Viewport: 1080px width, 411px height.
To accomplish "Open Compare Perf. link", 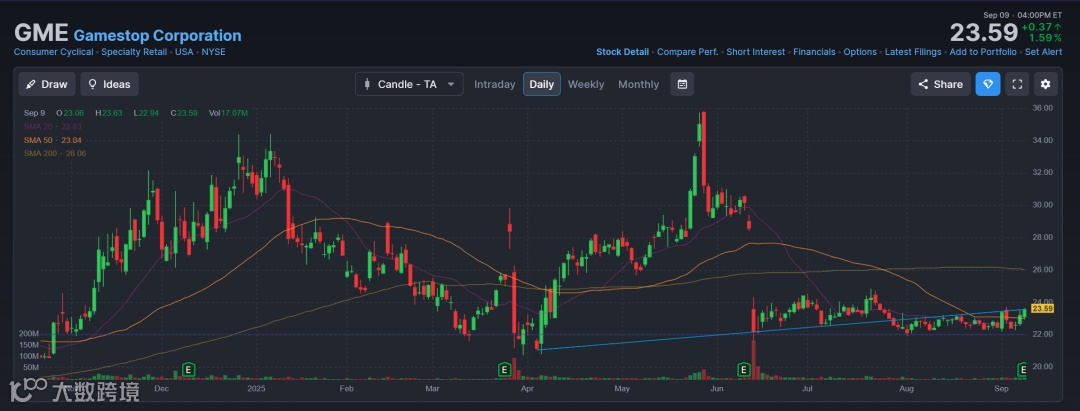I will pyautogui.click(x=687, y=52).
